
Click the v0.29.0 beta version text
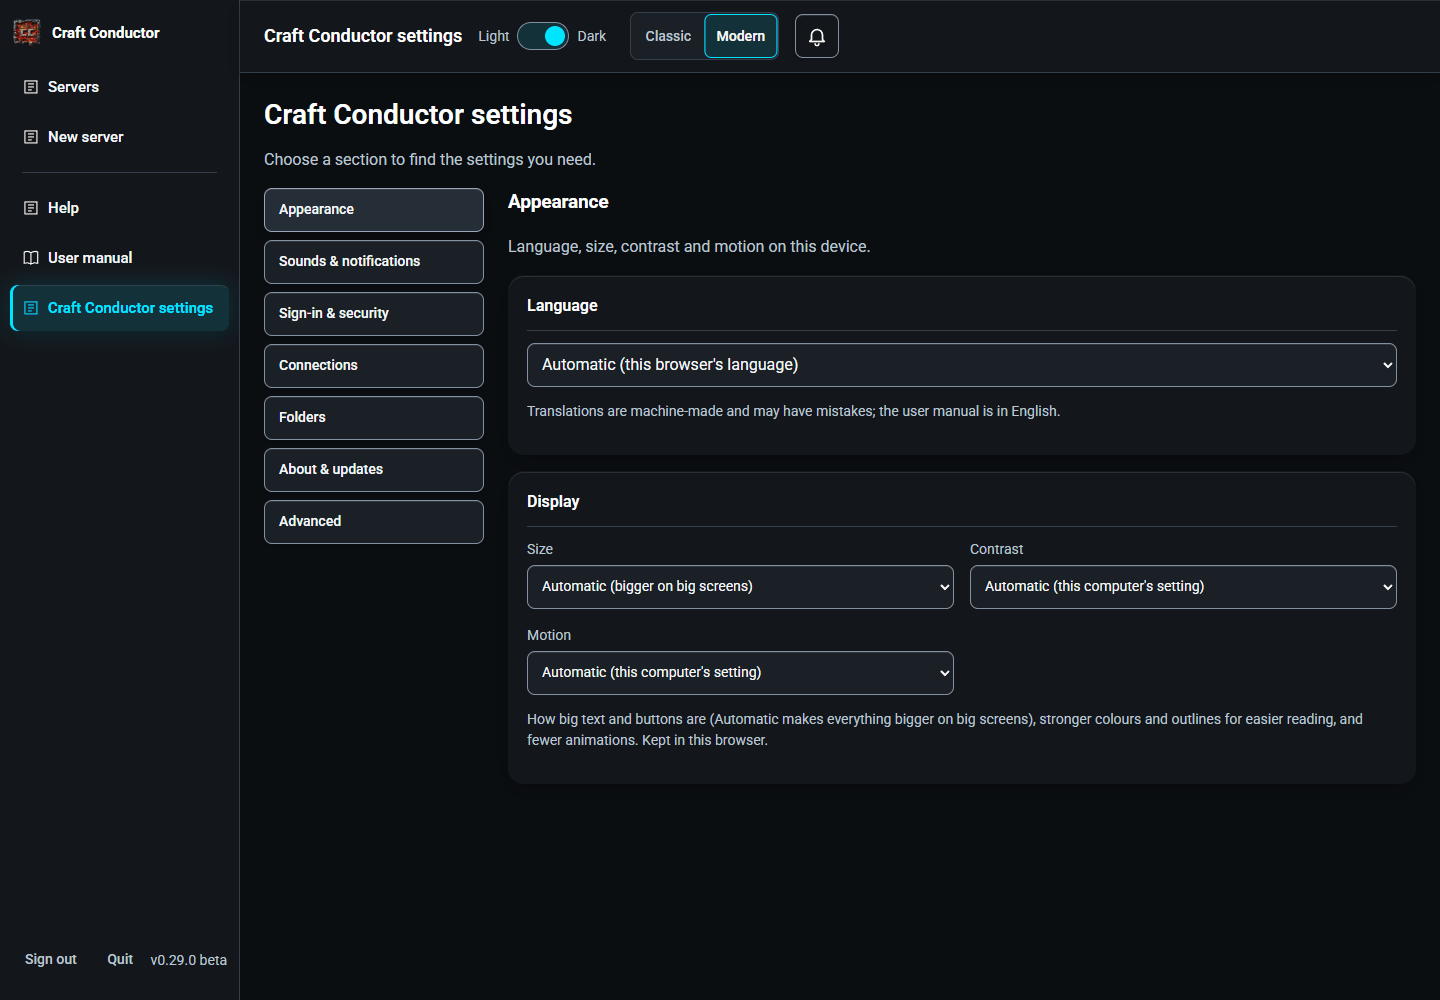(189, 960)
